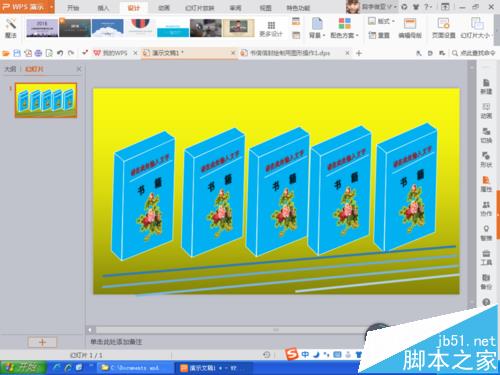Open the Documents folder taskbar button
Image resolution: width=500 pixels, height=375 pixels.
pyautogui.click(x=135, y=368)
